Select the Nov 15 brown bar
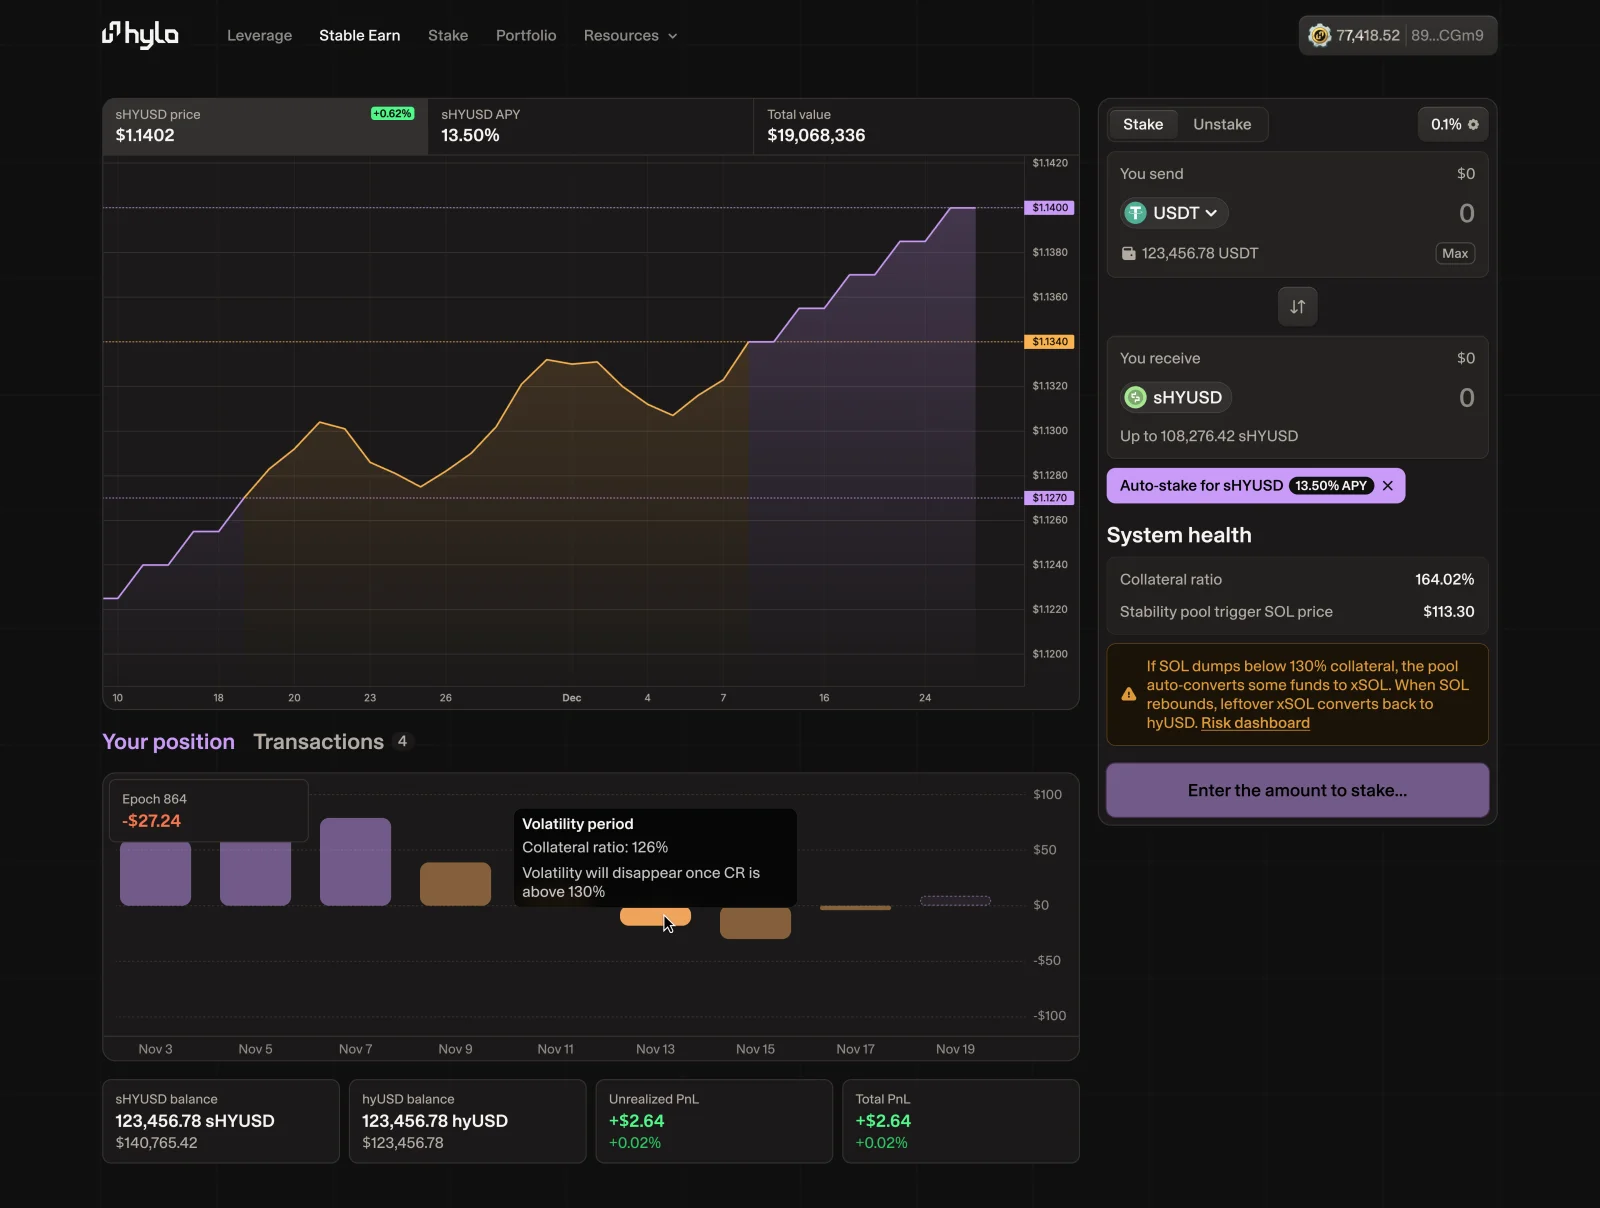1600x1208 pixels. (755, 922)
